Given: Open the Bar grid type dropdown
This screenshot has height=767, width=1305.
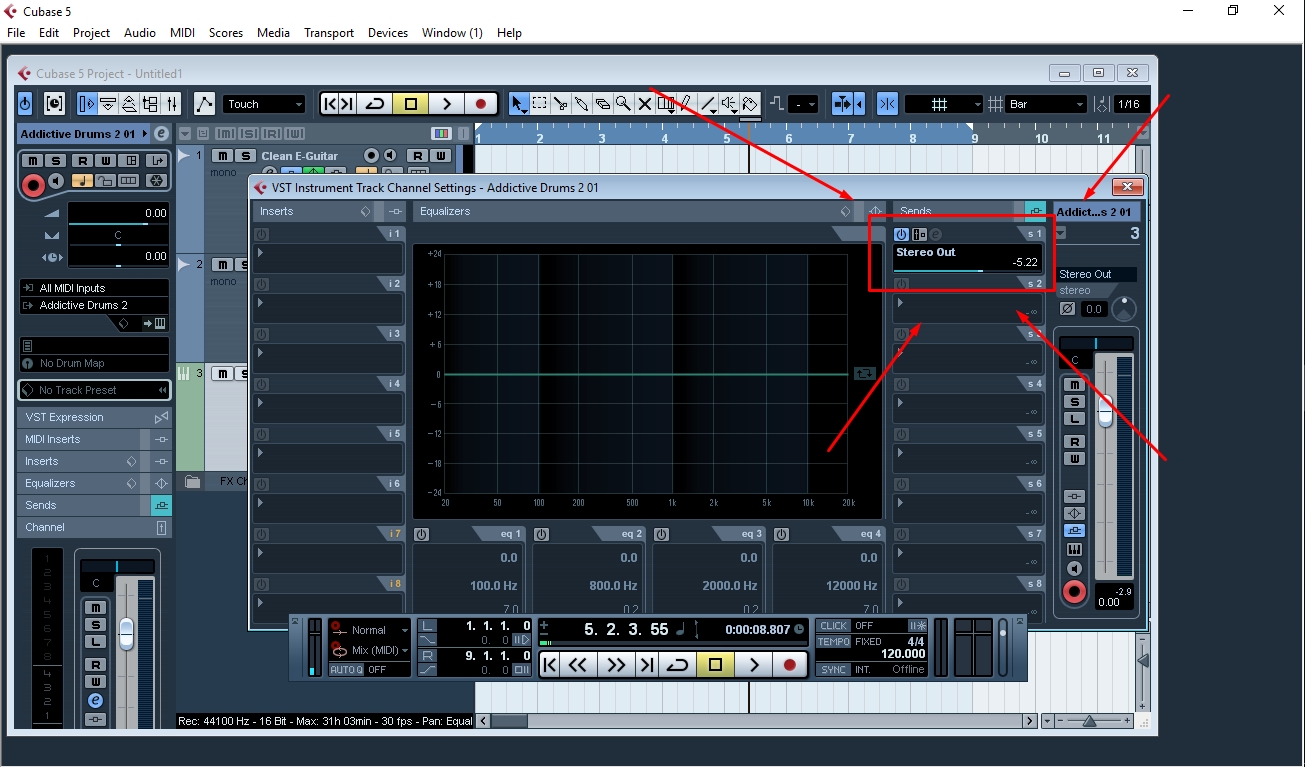Looking at the screenshot, I should click(x=1046, y=104).
